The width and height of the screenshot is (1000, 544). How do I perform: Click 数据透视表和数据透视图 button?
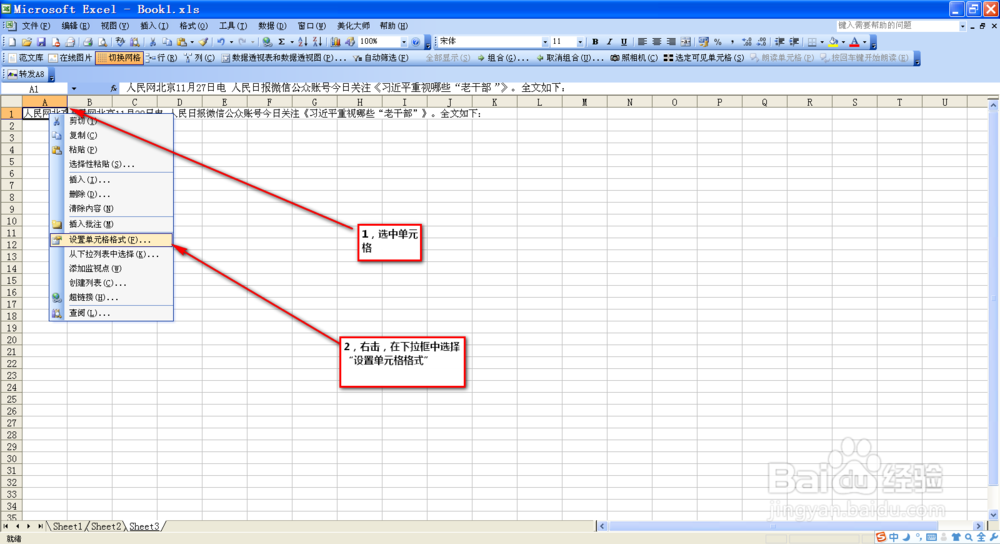click(284, 58)
